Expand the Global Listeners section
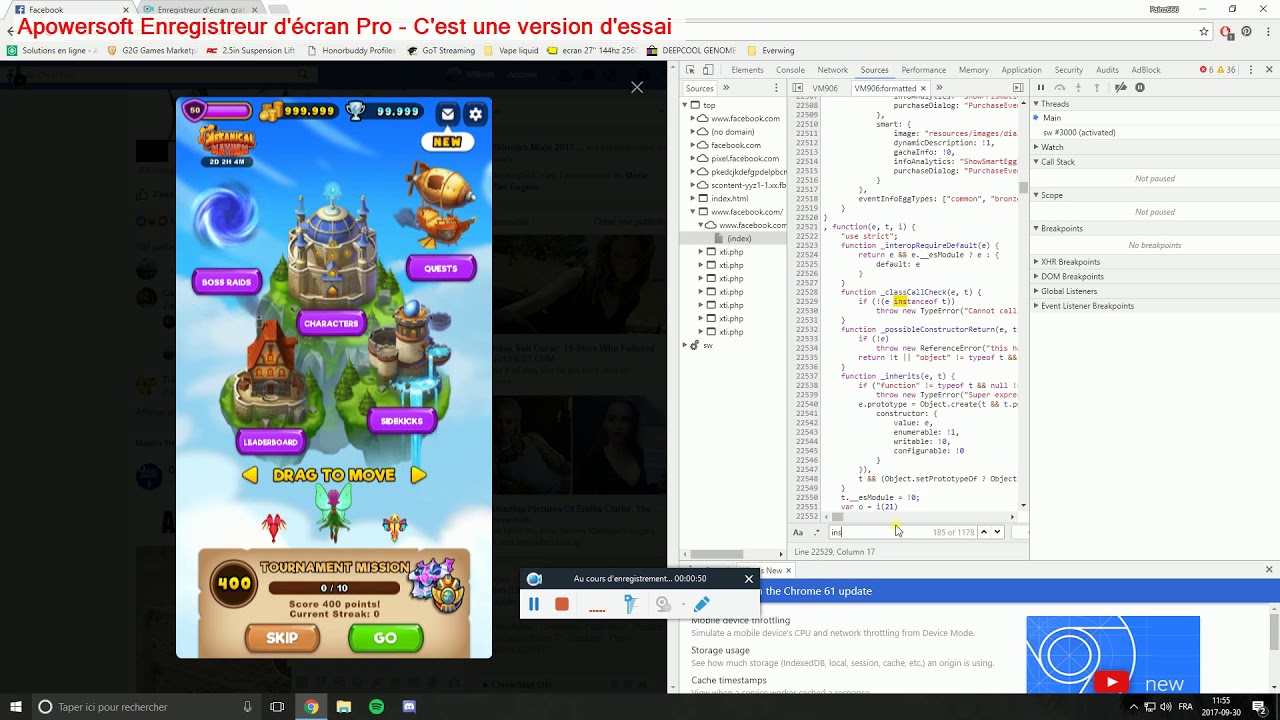Viewport: 1280px width, 720px height. pos(1153,291)
